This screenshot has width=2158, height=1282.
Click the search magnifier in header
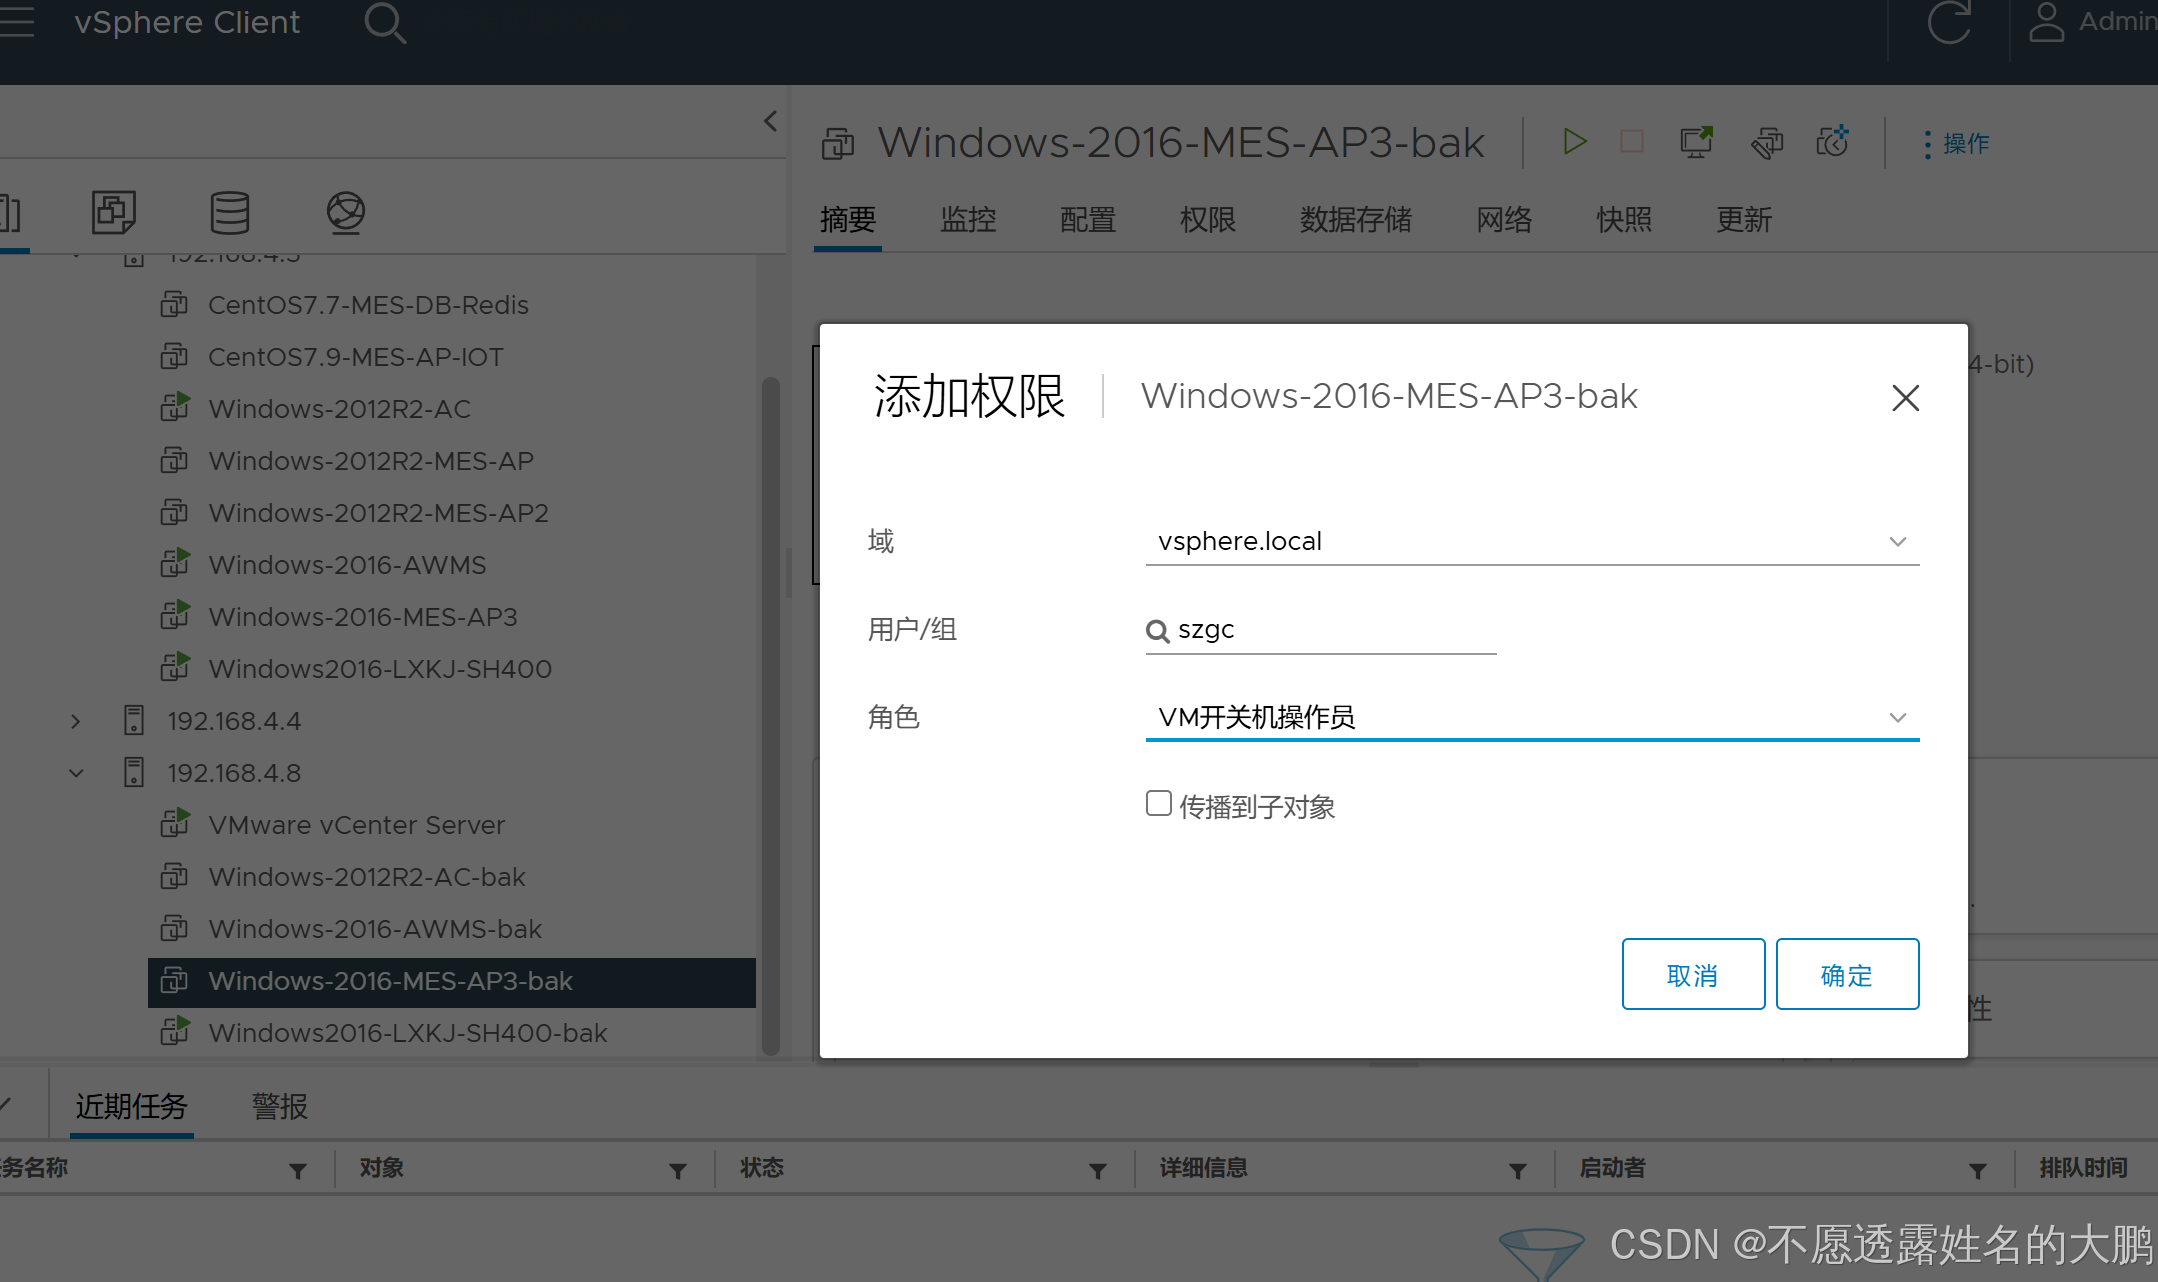(x=384, y=22)
